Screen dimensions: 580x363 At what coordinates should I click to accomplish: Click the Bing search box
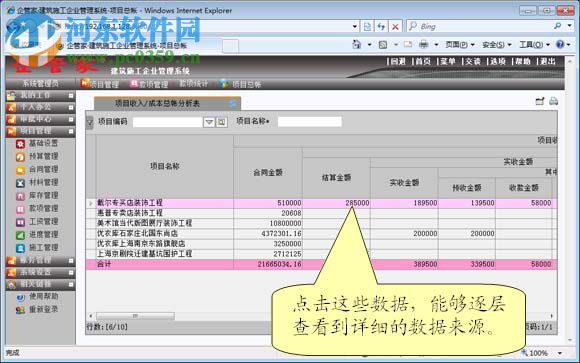point(479,26)
